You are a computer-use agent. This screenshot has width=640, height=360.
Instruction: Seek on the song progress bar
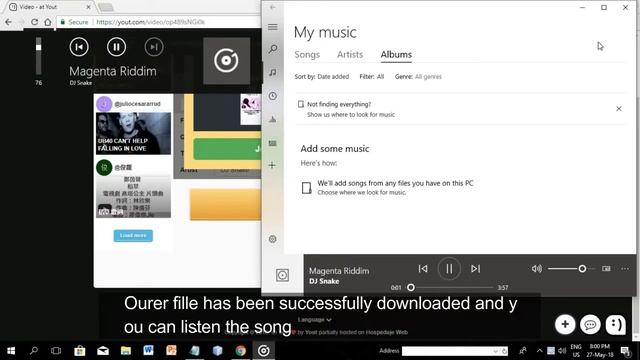pos(451,287)
